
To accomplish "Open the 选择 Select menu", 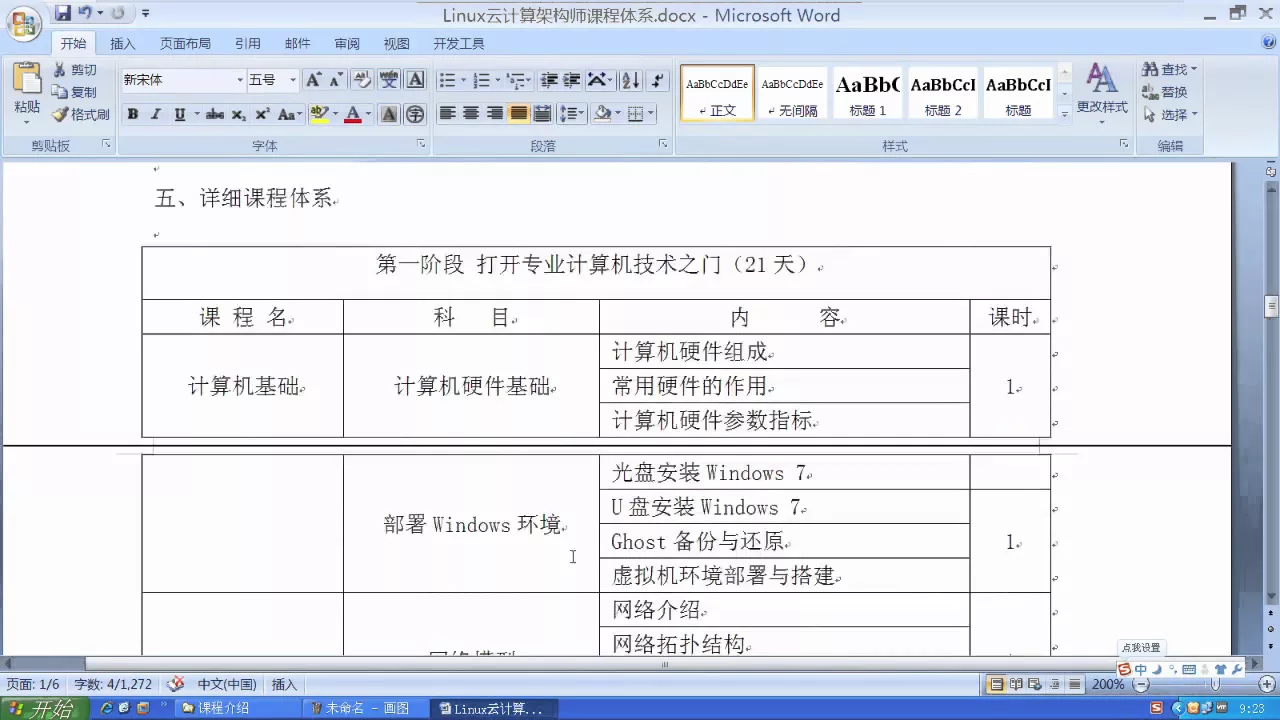I will pos(1170,114).
